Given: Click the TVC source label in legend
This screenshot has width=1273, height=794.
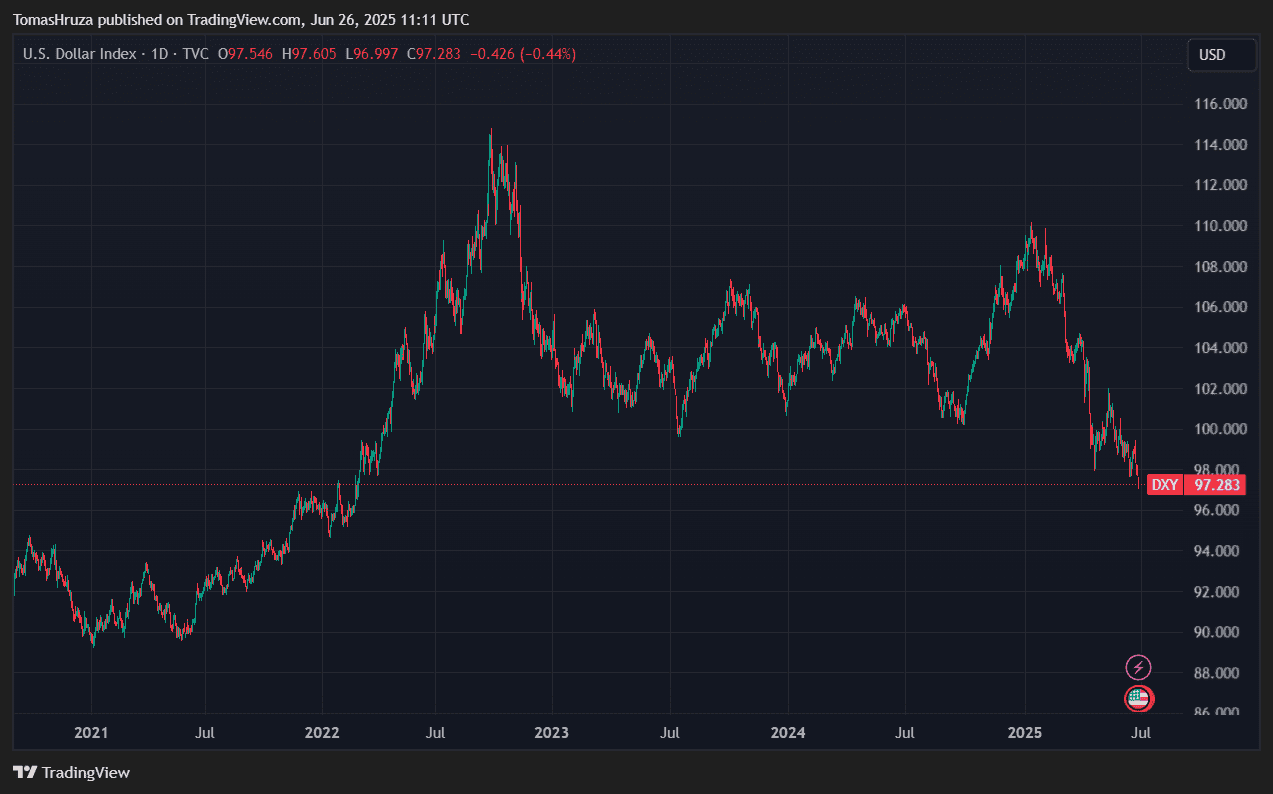Looking at the screenshot, I should tap(195, 54).
